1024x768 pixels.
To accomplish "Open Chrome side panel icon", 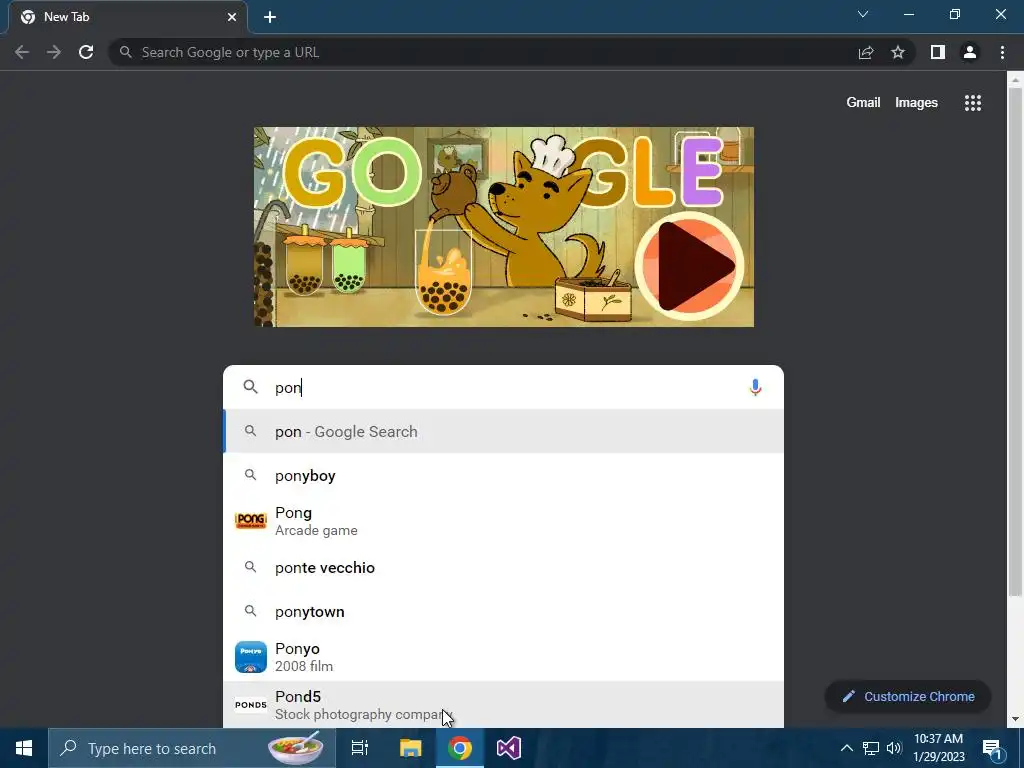I will coord(938,52).
